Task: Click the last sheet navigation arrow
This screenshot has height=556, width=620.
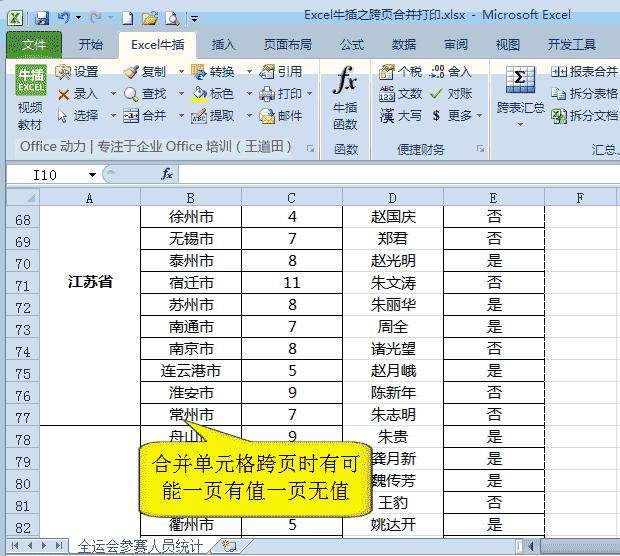Action: point(59,546)
